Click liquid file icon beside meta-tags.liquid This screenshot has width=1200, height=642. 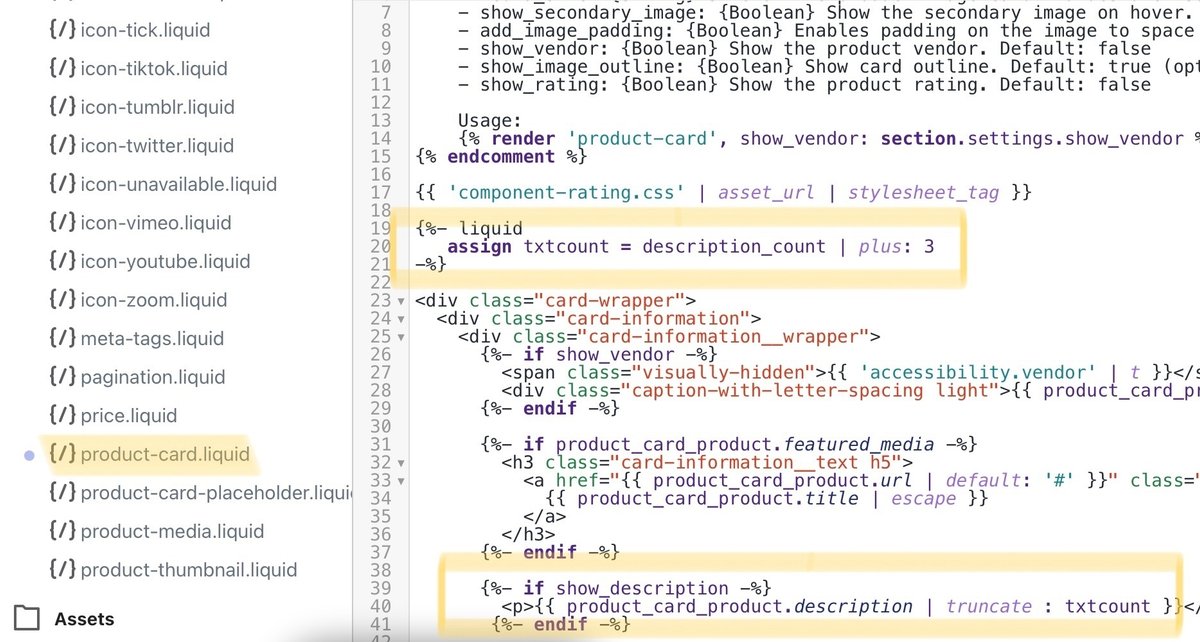coord(61,338)
